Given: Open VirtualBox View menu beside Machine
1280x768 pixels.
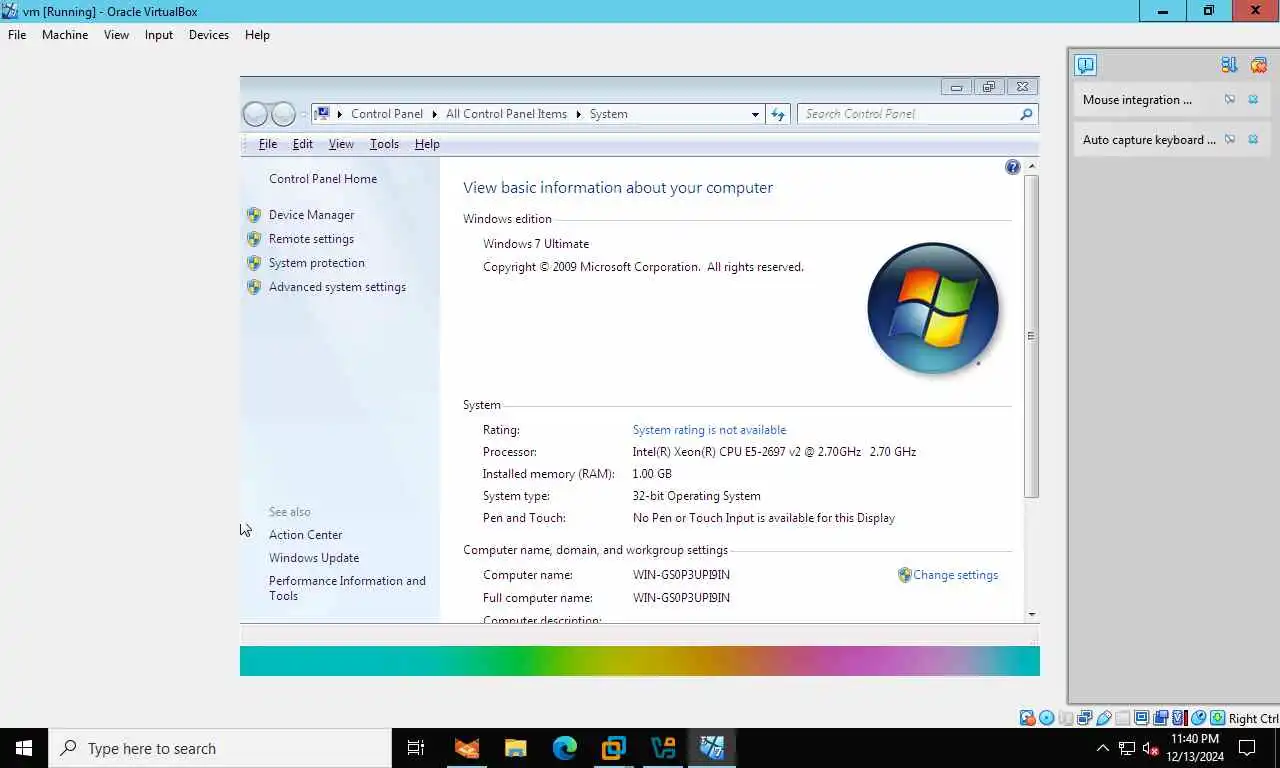Looking at the screenshot, I should pyautogui.click(x=117, y=35).
